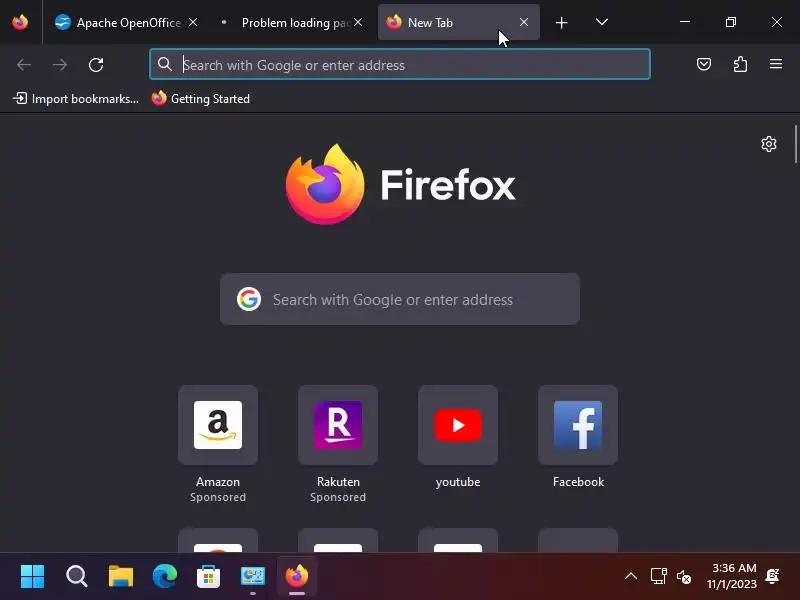
Task: Open the Windows Start menu
Action: click(x=33, y=577)
